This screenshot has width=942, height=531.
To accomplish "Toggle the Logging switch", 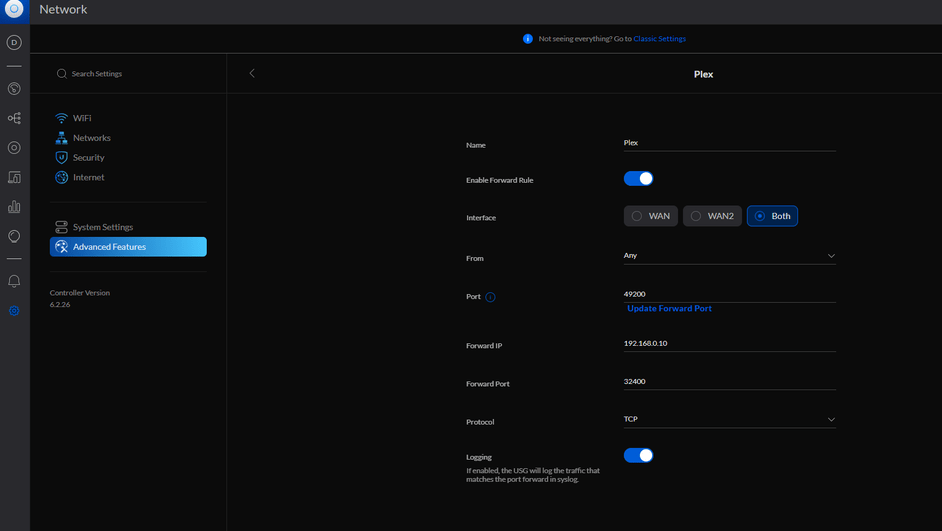I will [x=638, y=455].
